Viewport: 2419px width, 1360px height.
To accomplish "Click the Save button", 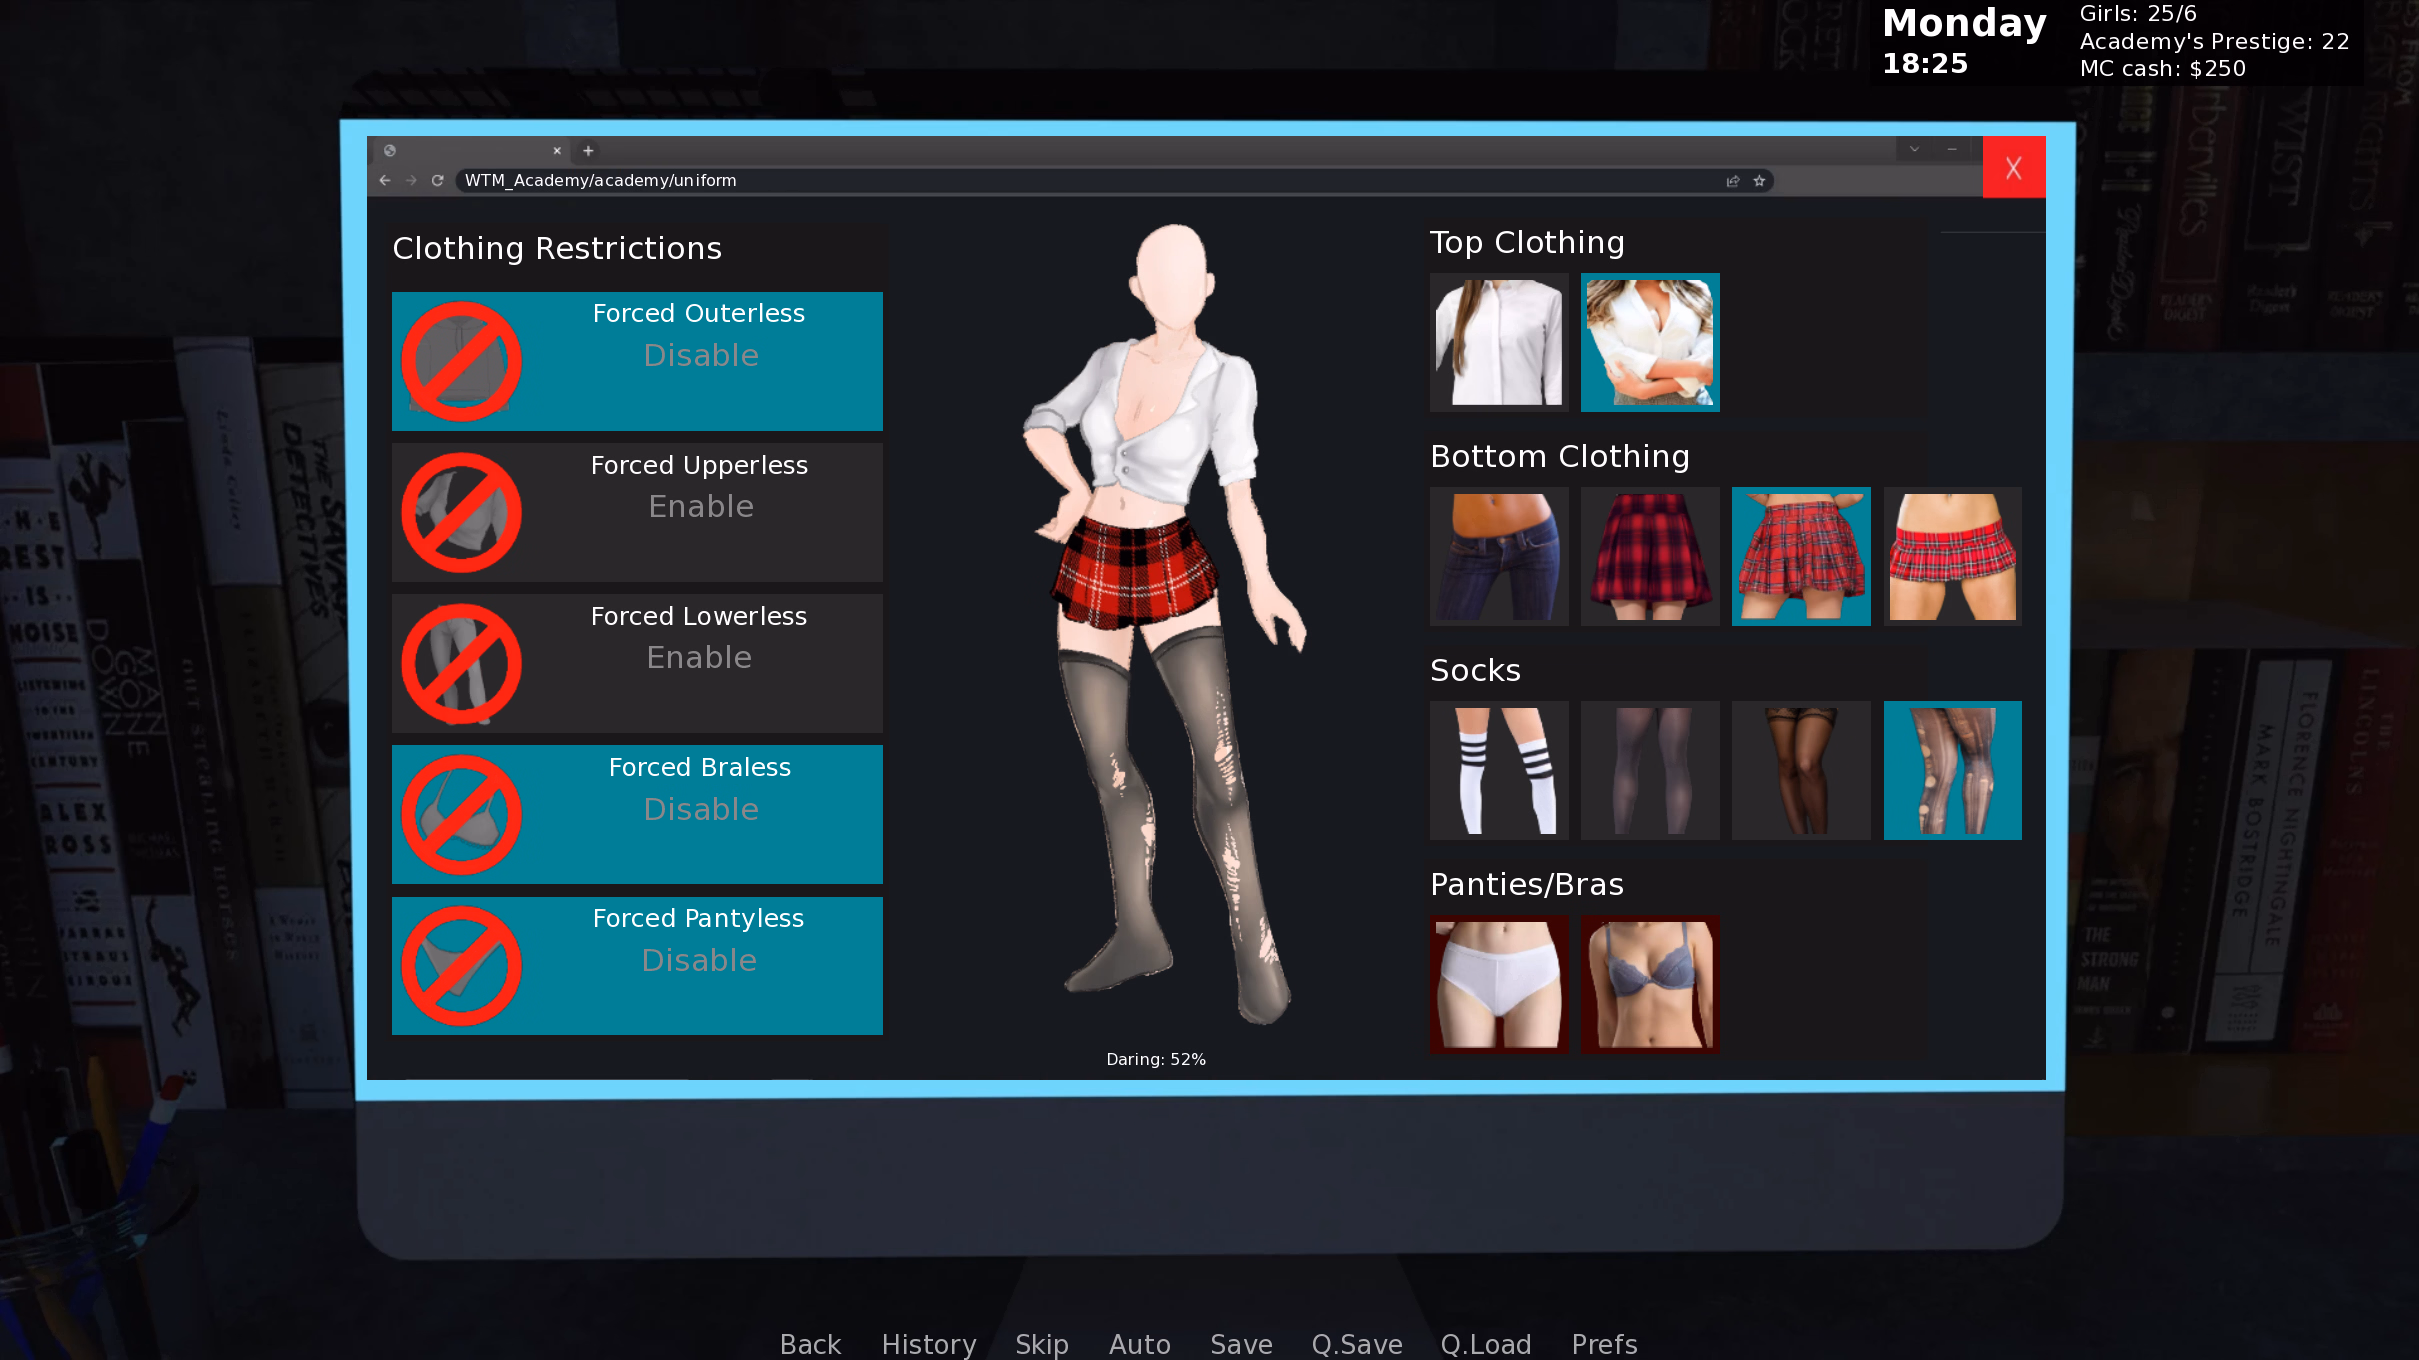I will coord(1240,1345).
